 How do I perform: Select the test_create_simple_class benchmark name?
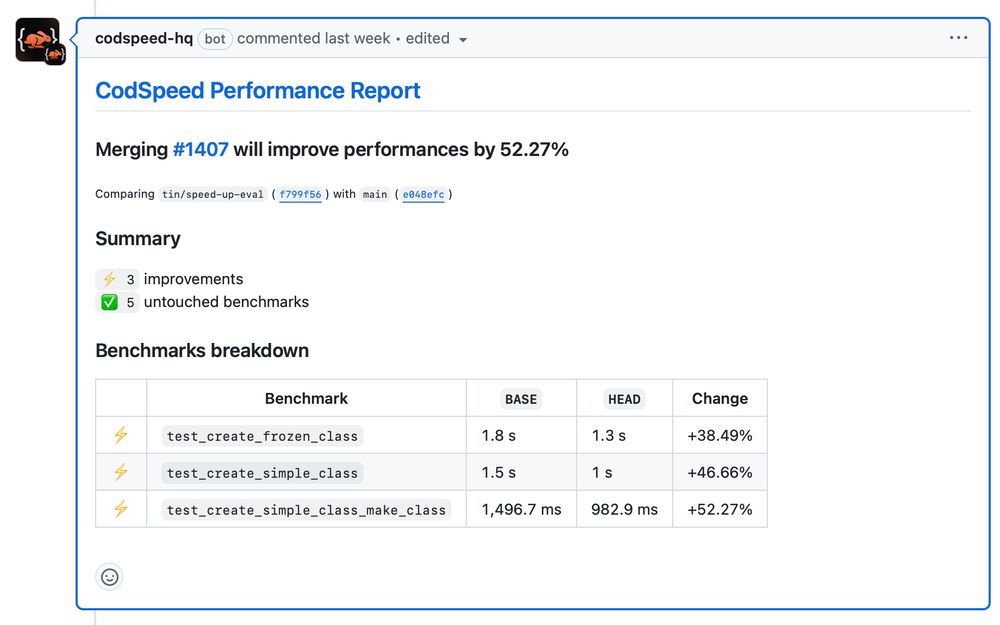[x=262, y=473]
